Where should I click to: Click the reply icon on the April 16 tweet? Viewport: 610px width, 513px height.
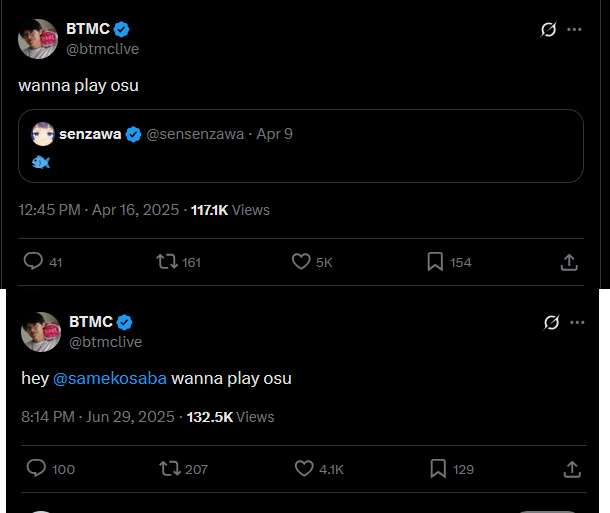(33, 261)
